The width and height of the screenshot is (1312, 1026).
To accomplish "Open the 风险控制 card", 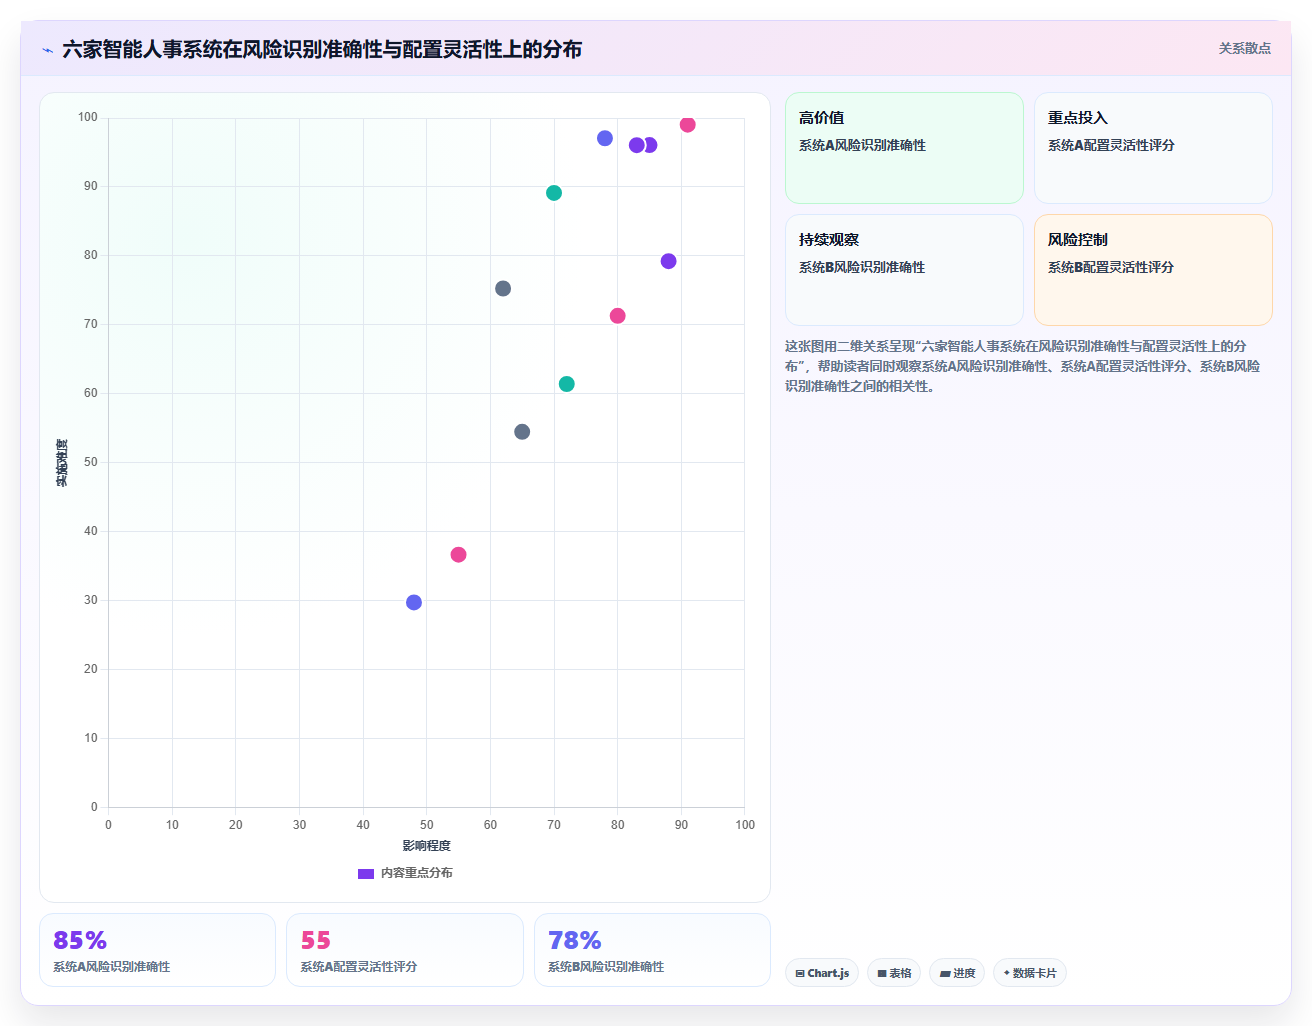I will coord(1153,270).
